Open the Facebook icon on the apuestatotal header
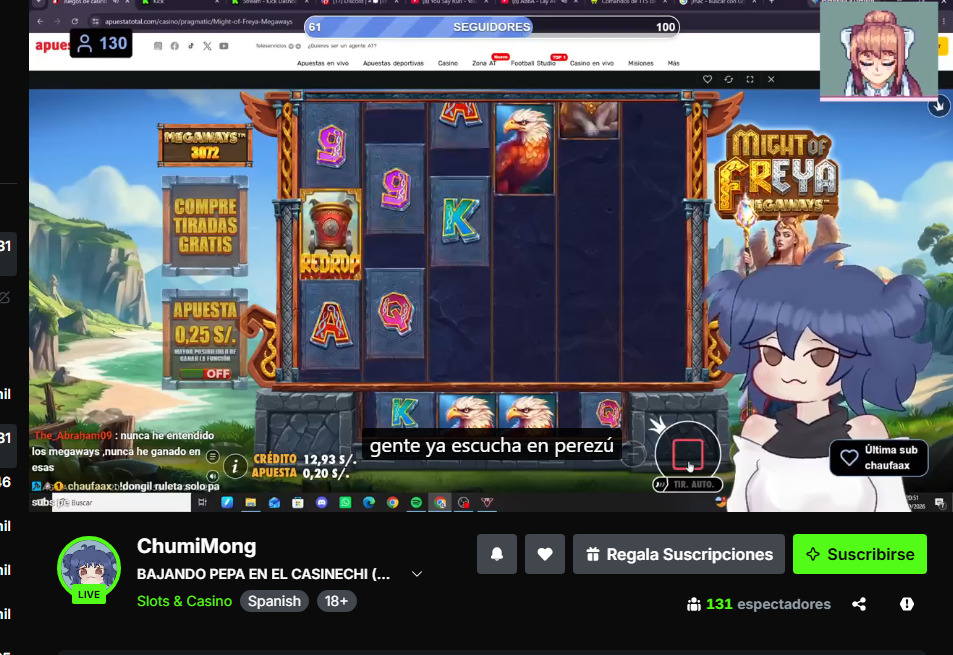953x655 pixels. [174, 46]
